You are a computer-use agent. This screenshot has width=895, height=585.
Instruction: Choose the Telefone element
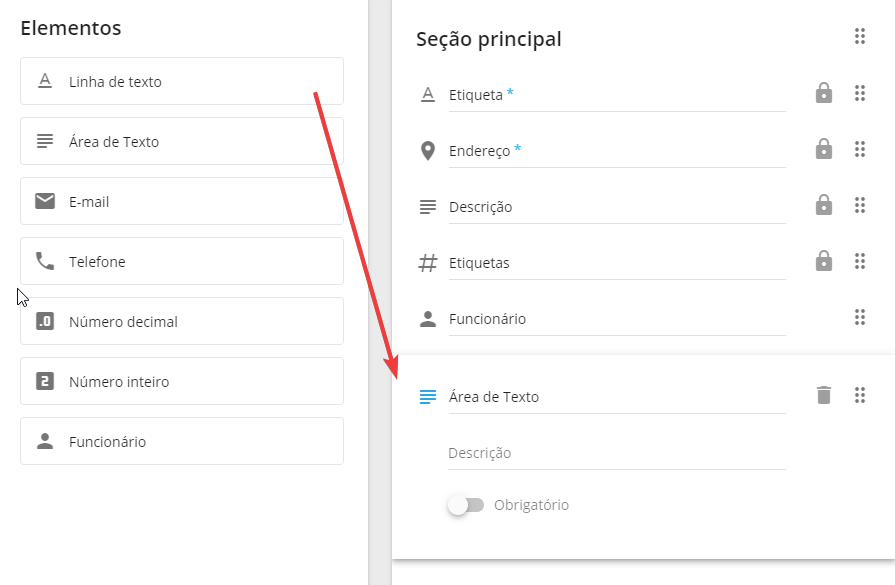[182, 261]
